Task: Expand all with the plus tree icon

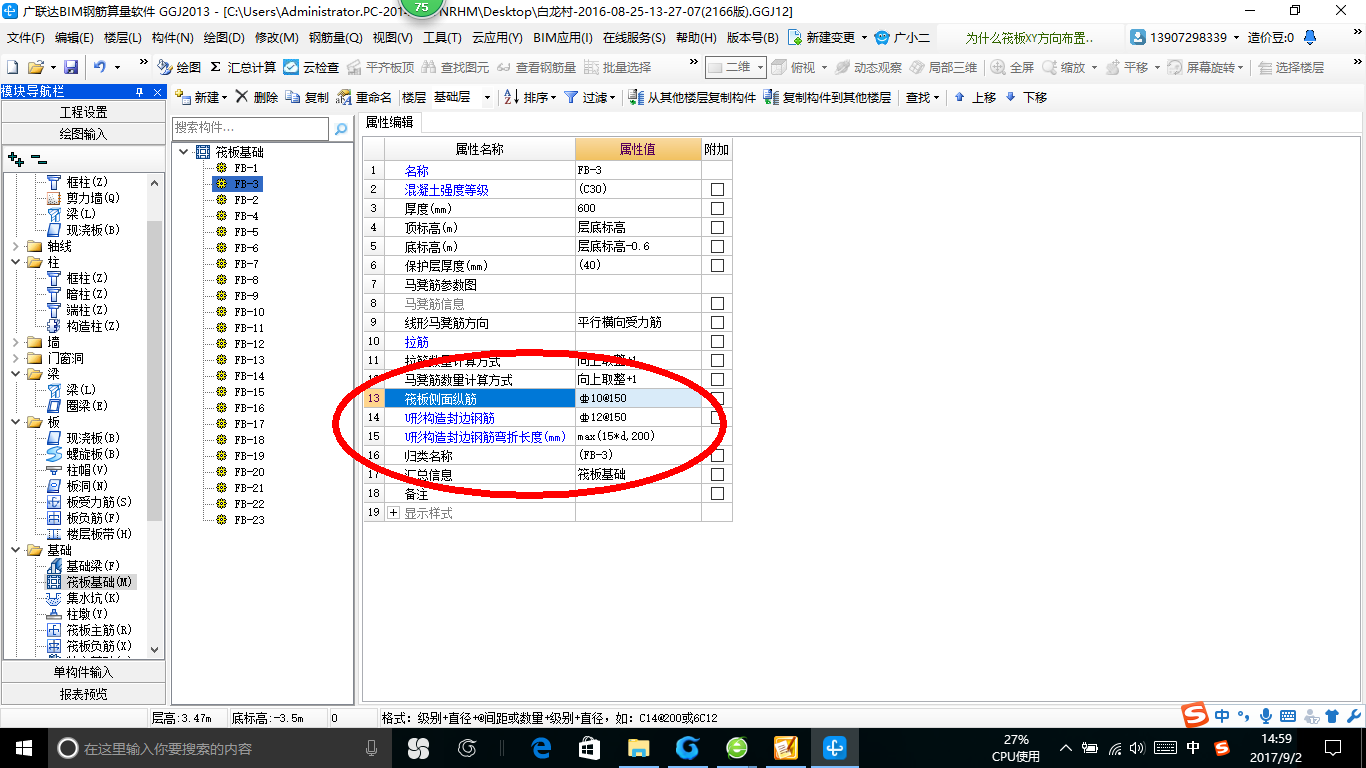Action: 15,159
